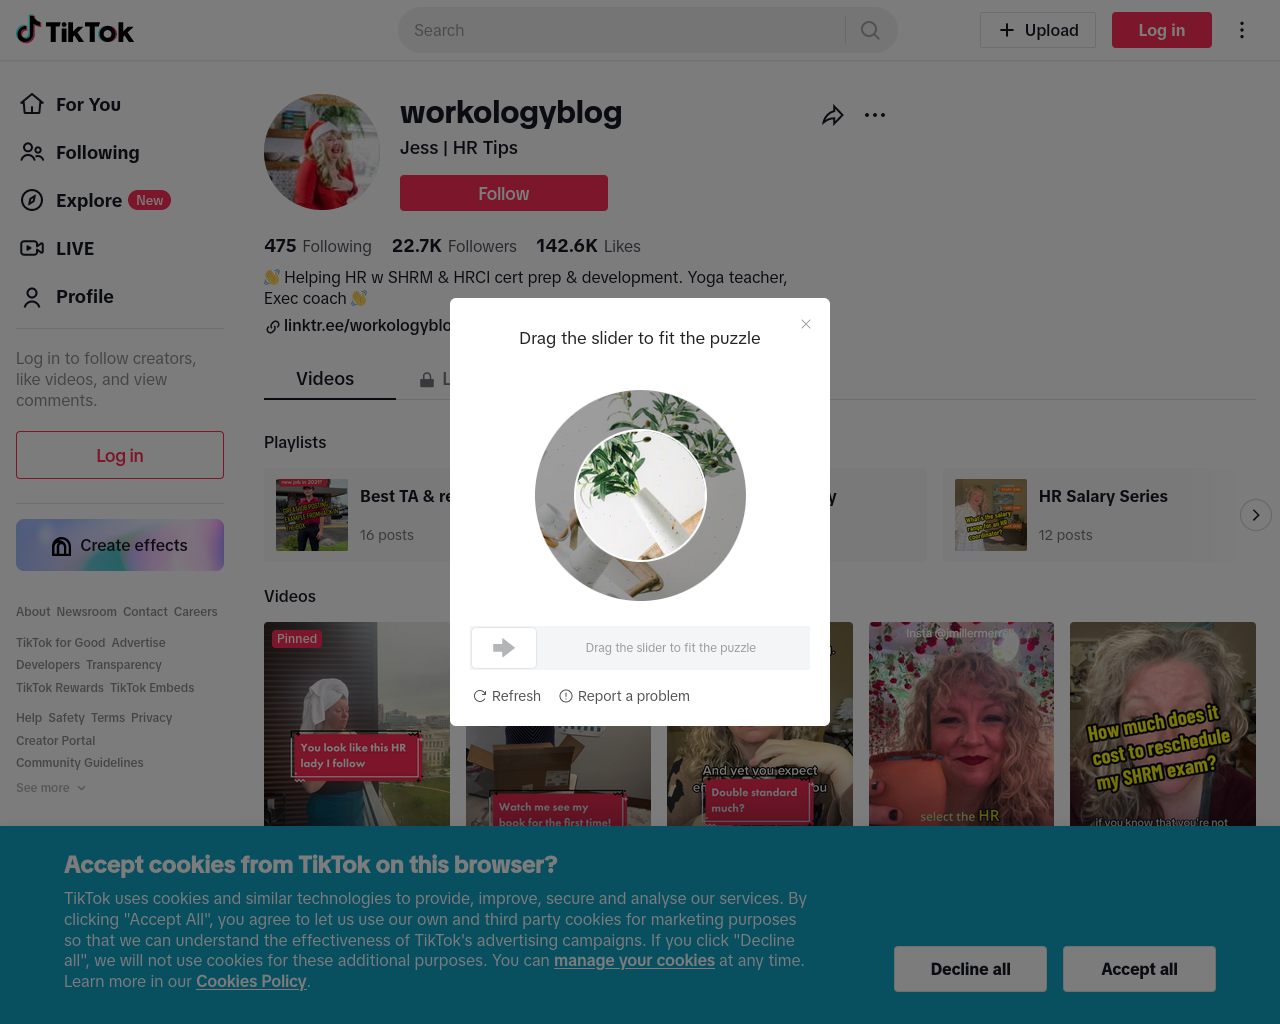Image resolution: width=1280 pixels, height=1024 pixels.
Task: Expand See more footer links
Action: point(51,788)
